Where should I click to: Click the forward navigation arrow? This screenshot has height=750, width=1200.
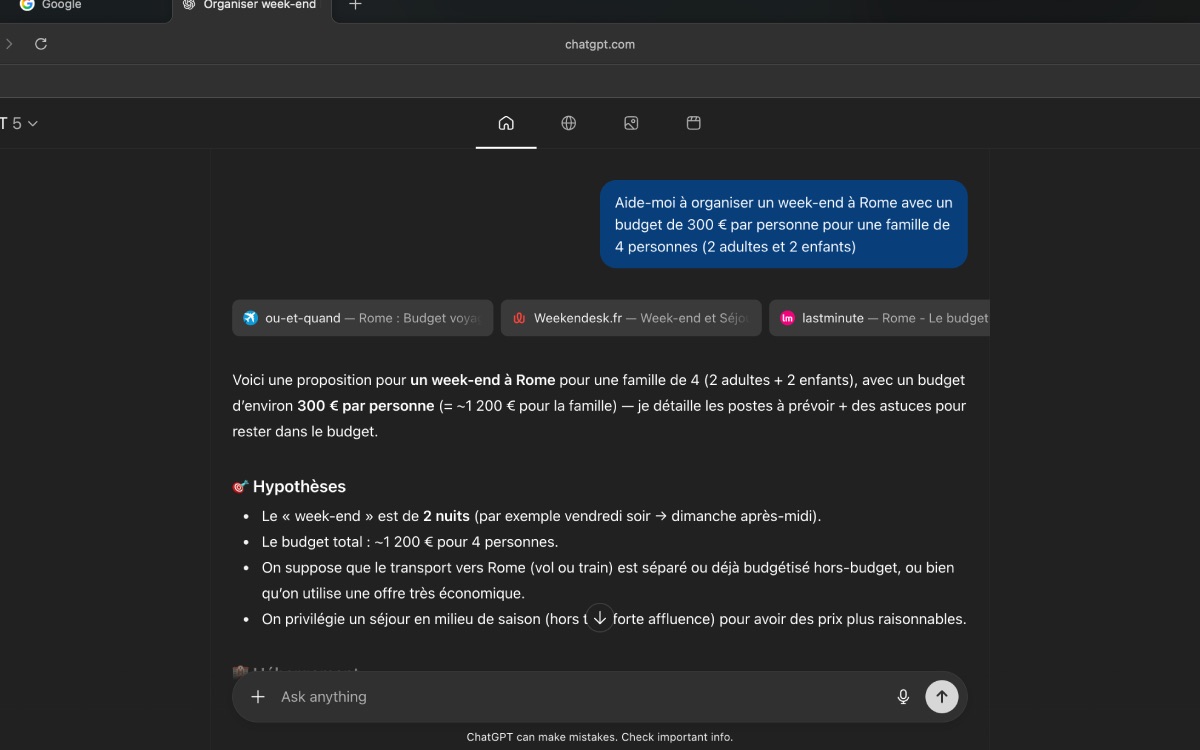[10, 44]
